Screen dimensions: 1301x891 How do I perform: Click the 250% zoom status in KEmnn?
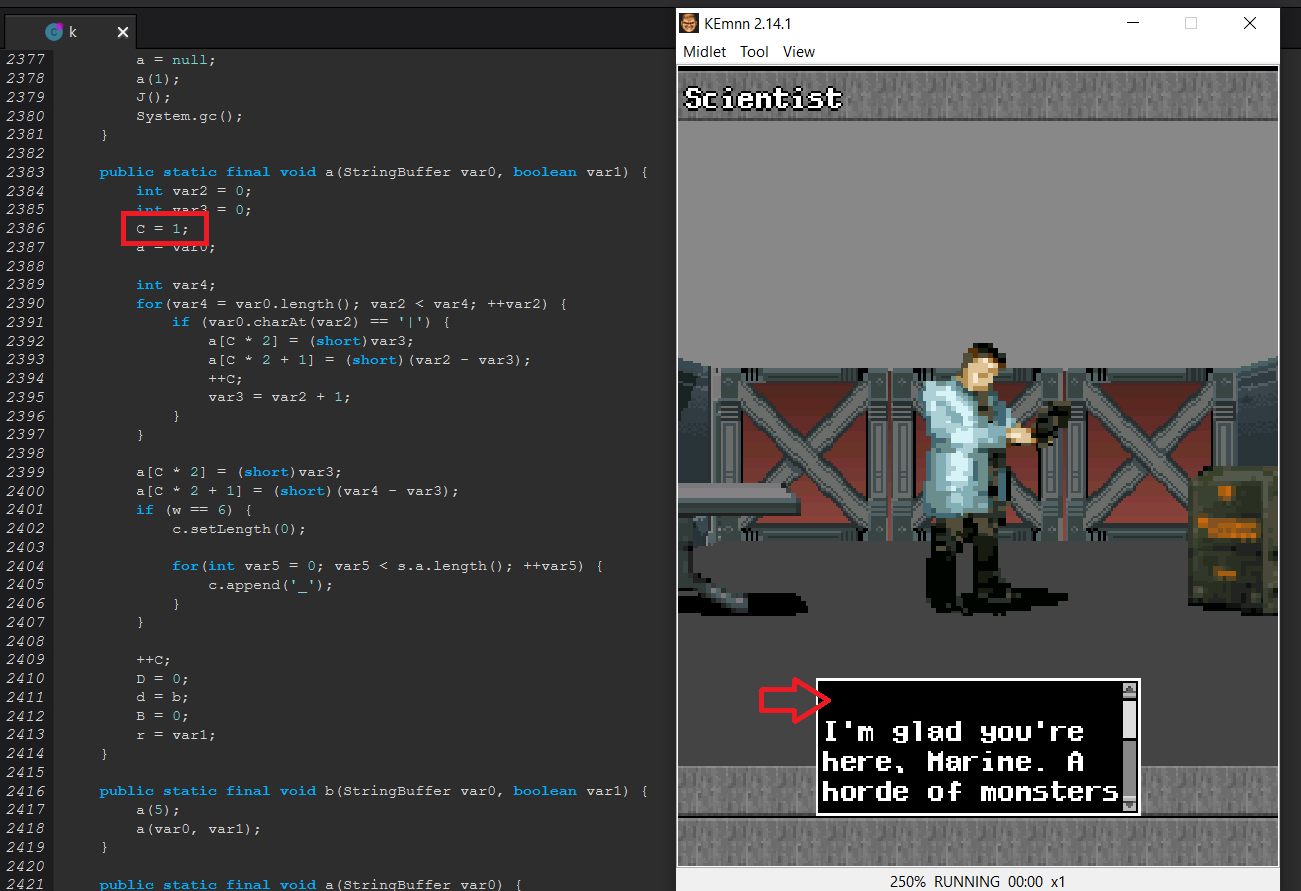[908, 882]
